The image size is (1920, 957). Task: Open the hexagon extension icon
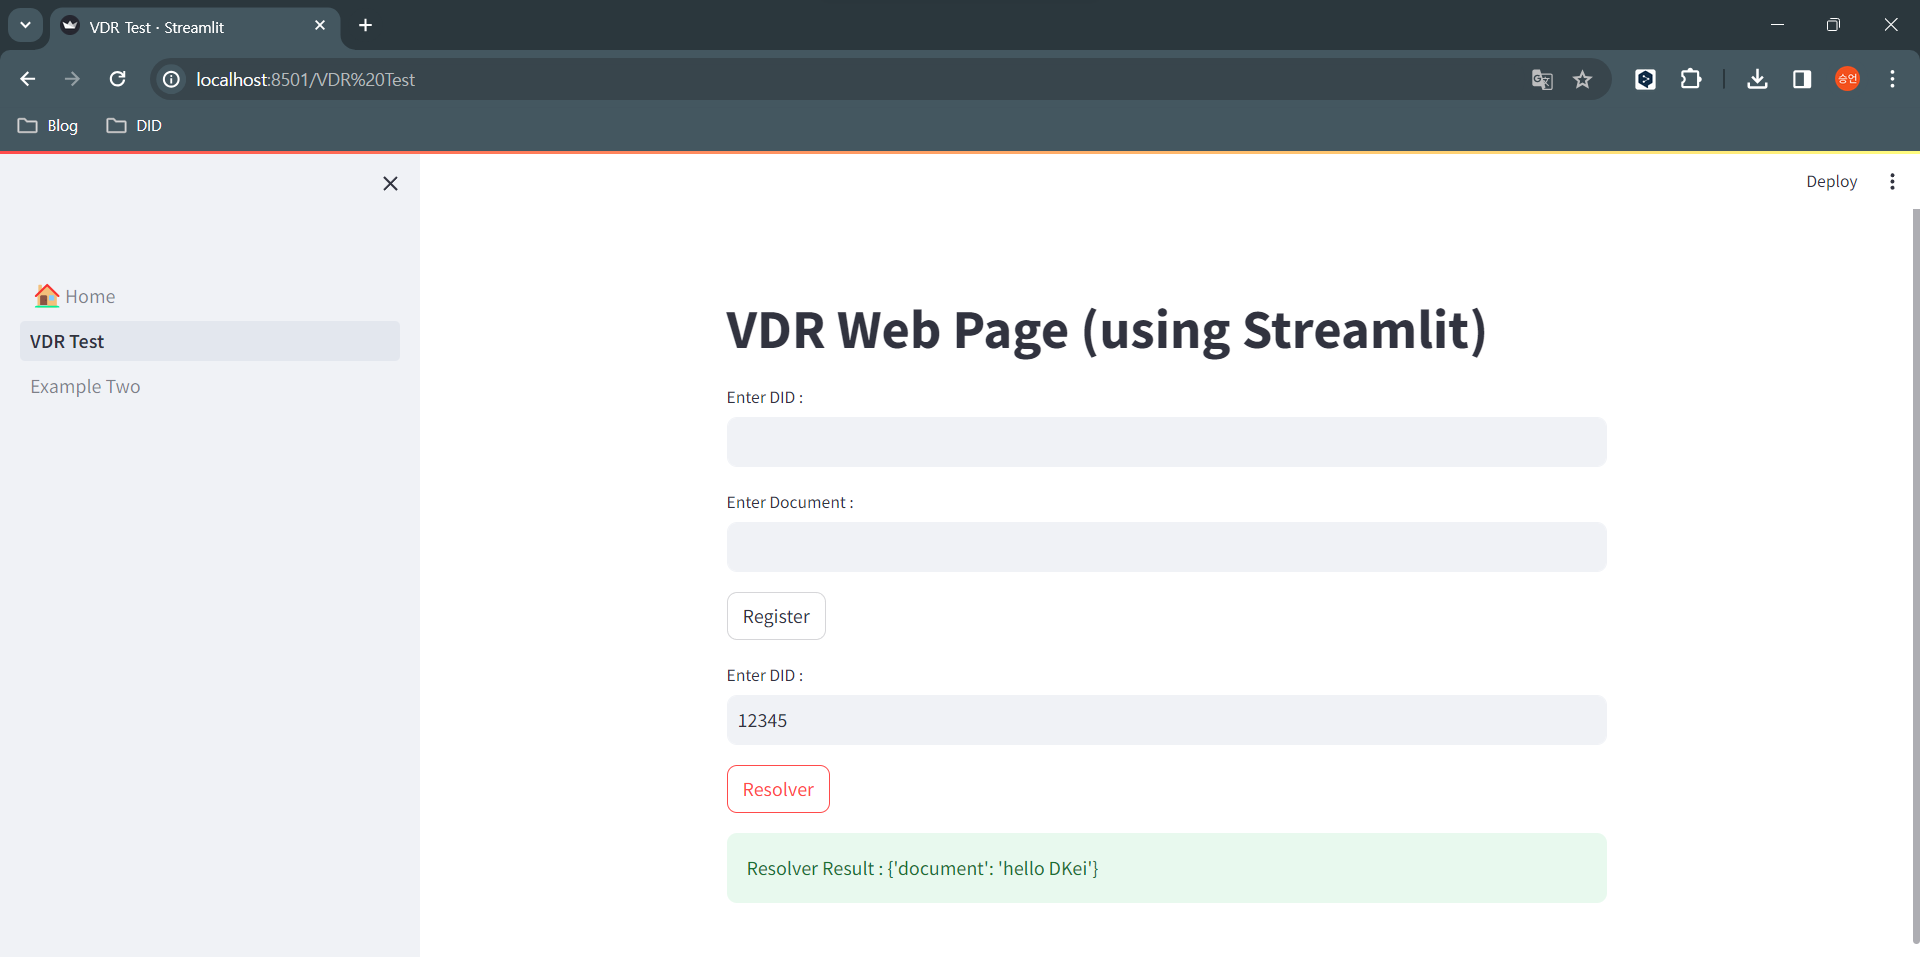point(1645,79)
